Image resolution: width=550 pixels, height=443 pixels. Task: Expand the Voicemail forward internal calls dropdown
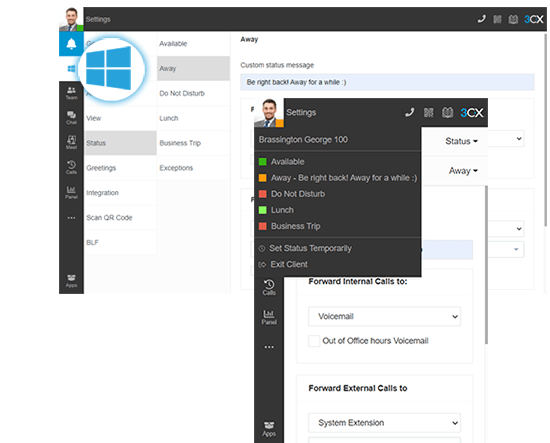pos(384,316)
